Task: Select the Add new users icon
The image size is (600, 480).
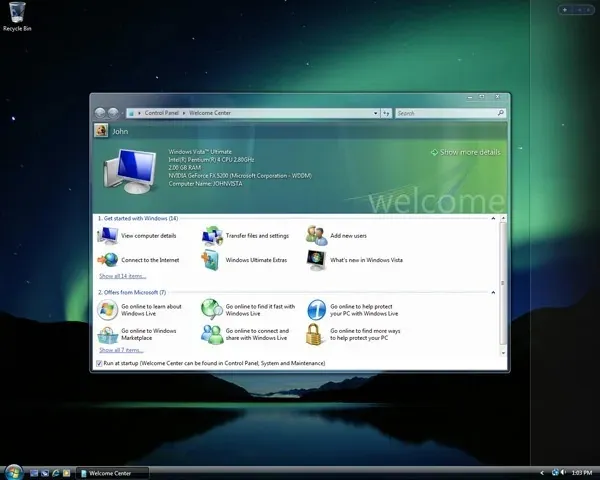Action: pos(316,236)
